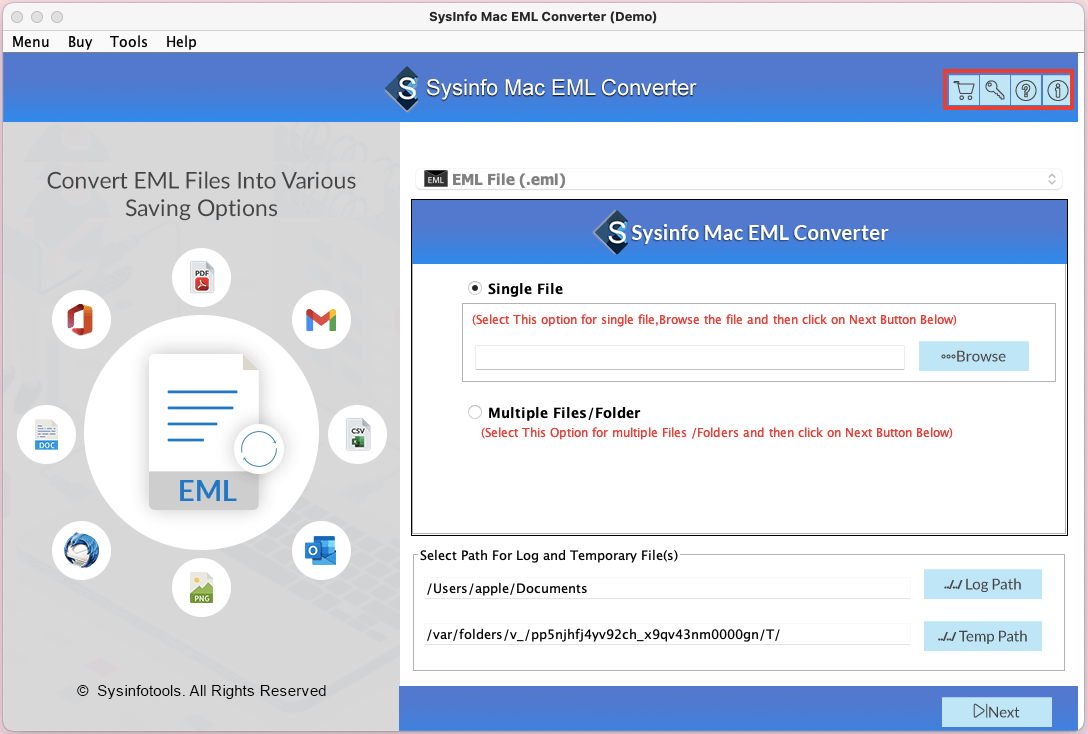Open the EML File (.eml) dropdown
Image resolution: width=1088 pixels, height=734 pixels.
[739, 180]
